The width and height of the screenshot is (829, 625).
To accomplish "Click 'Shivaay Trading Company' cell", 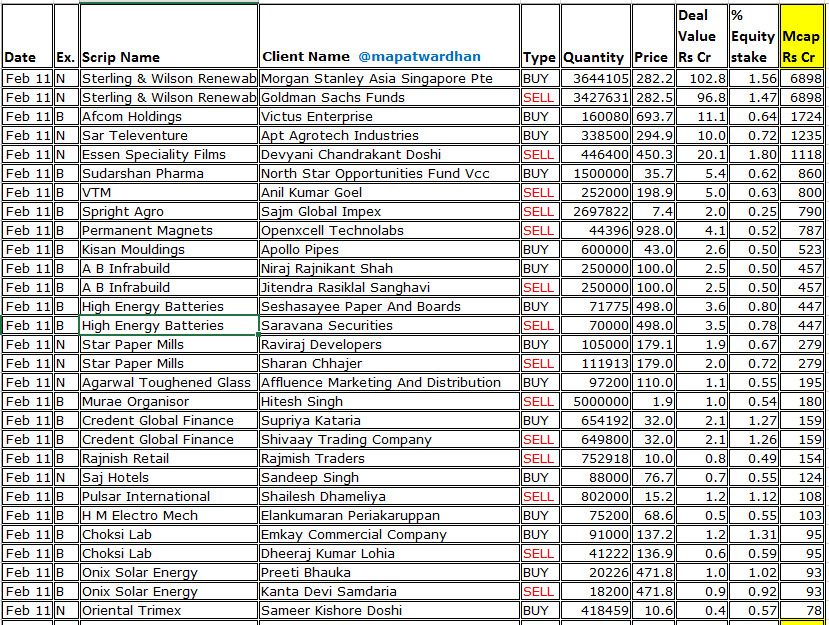I will pos(390,440).
